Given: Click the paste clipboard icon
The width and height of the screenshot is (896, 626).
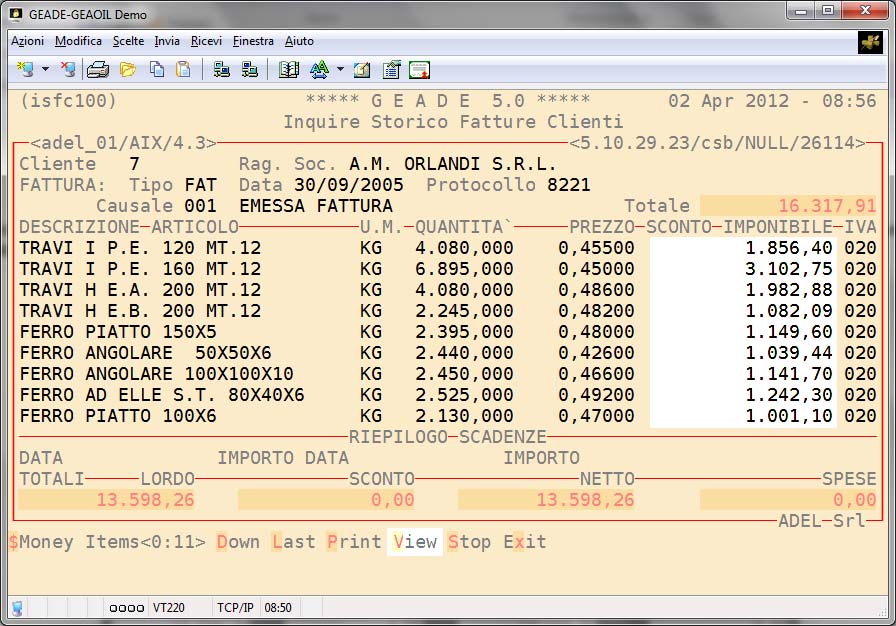Looking at the screenshot, I should click(x=183, y=70).
